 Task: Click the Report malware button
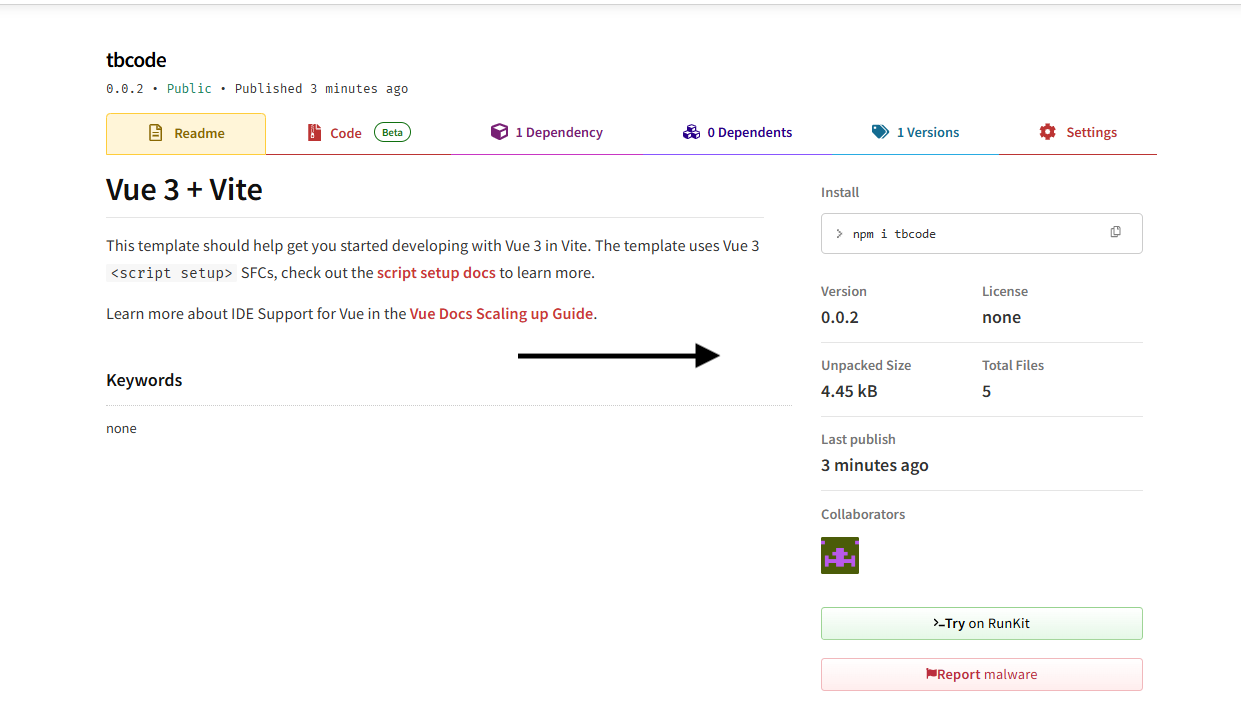point(981,674)
